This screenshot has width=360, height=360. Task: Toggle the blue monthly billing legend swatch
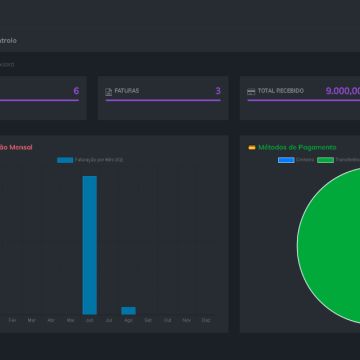point(65,160)
